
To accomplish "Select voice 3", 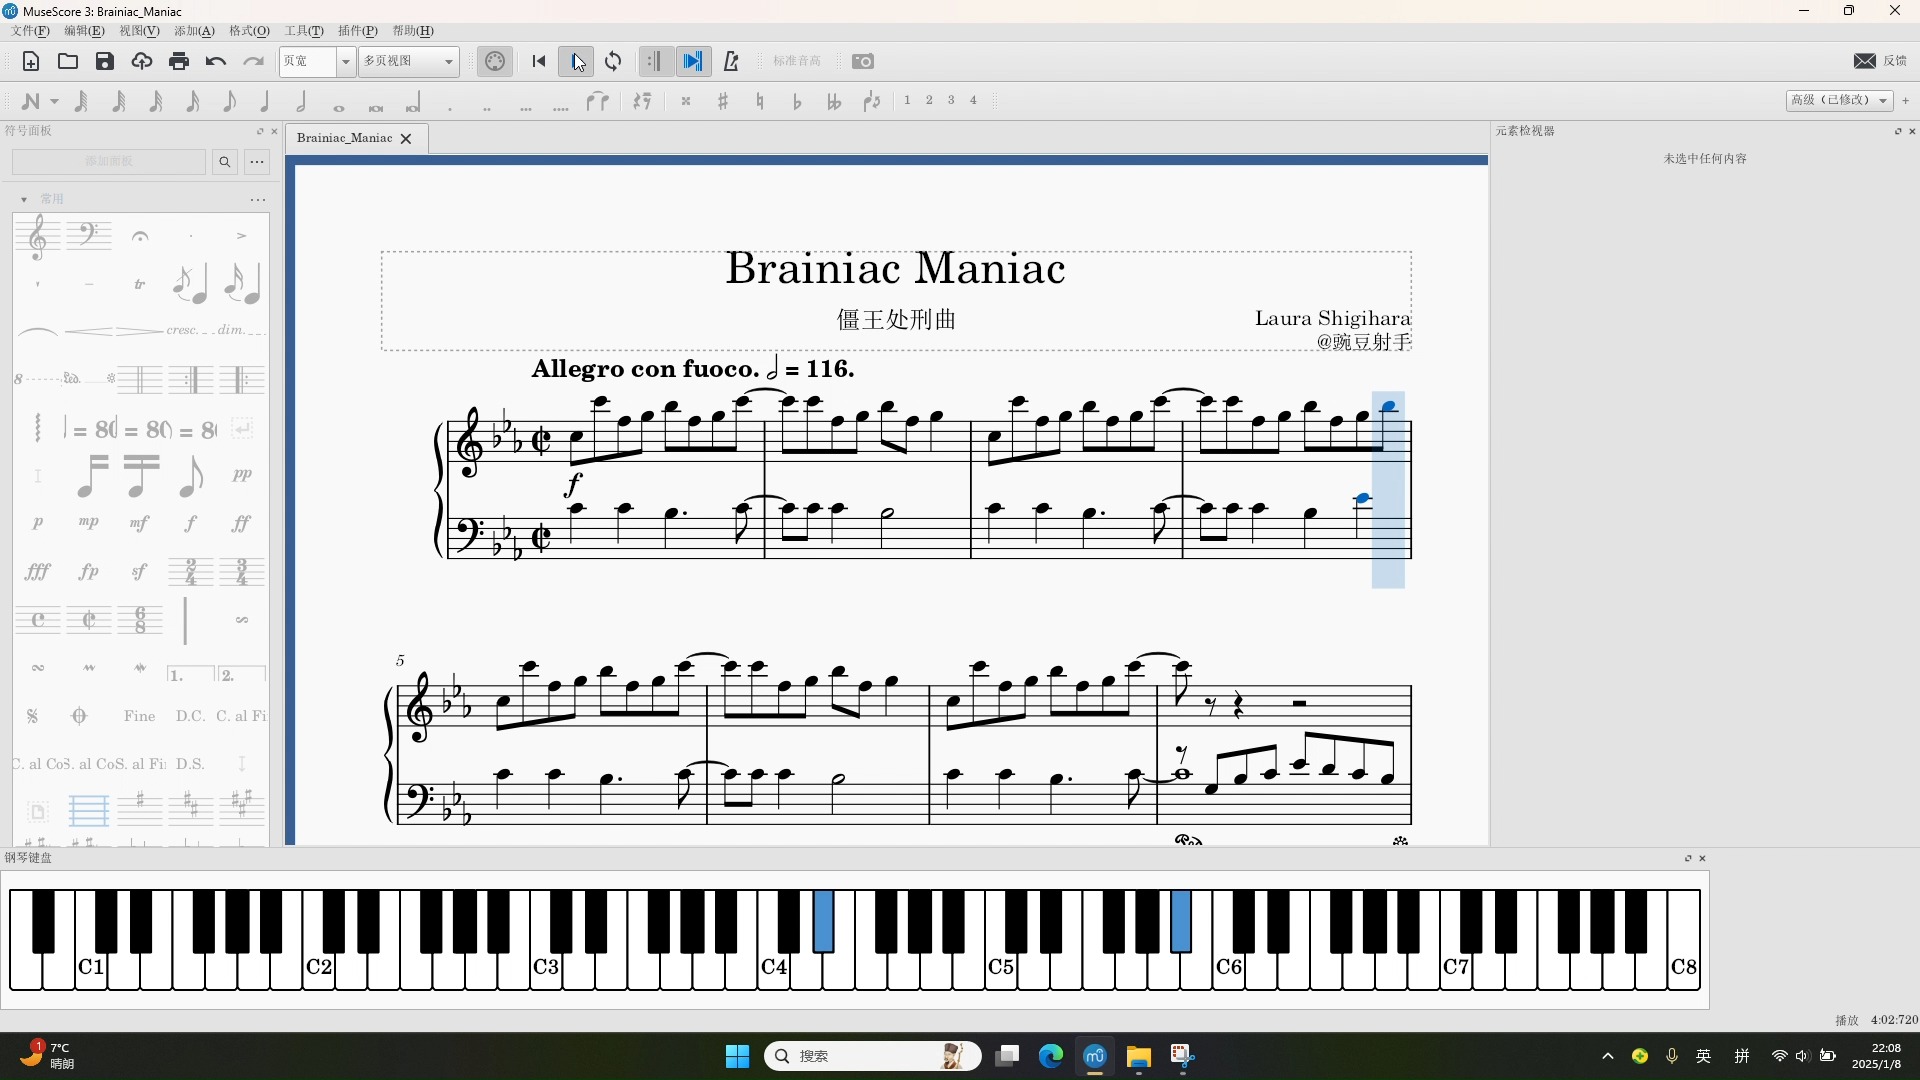I will point(951,100).
